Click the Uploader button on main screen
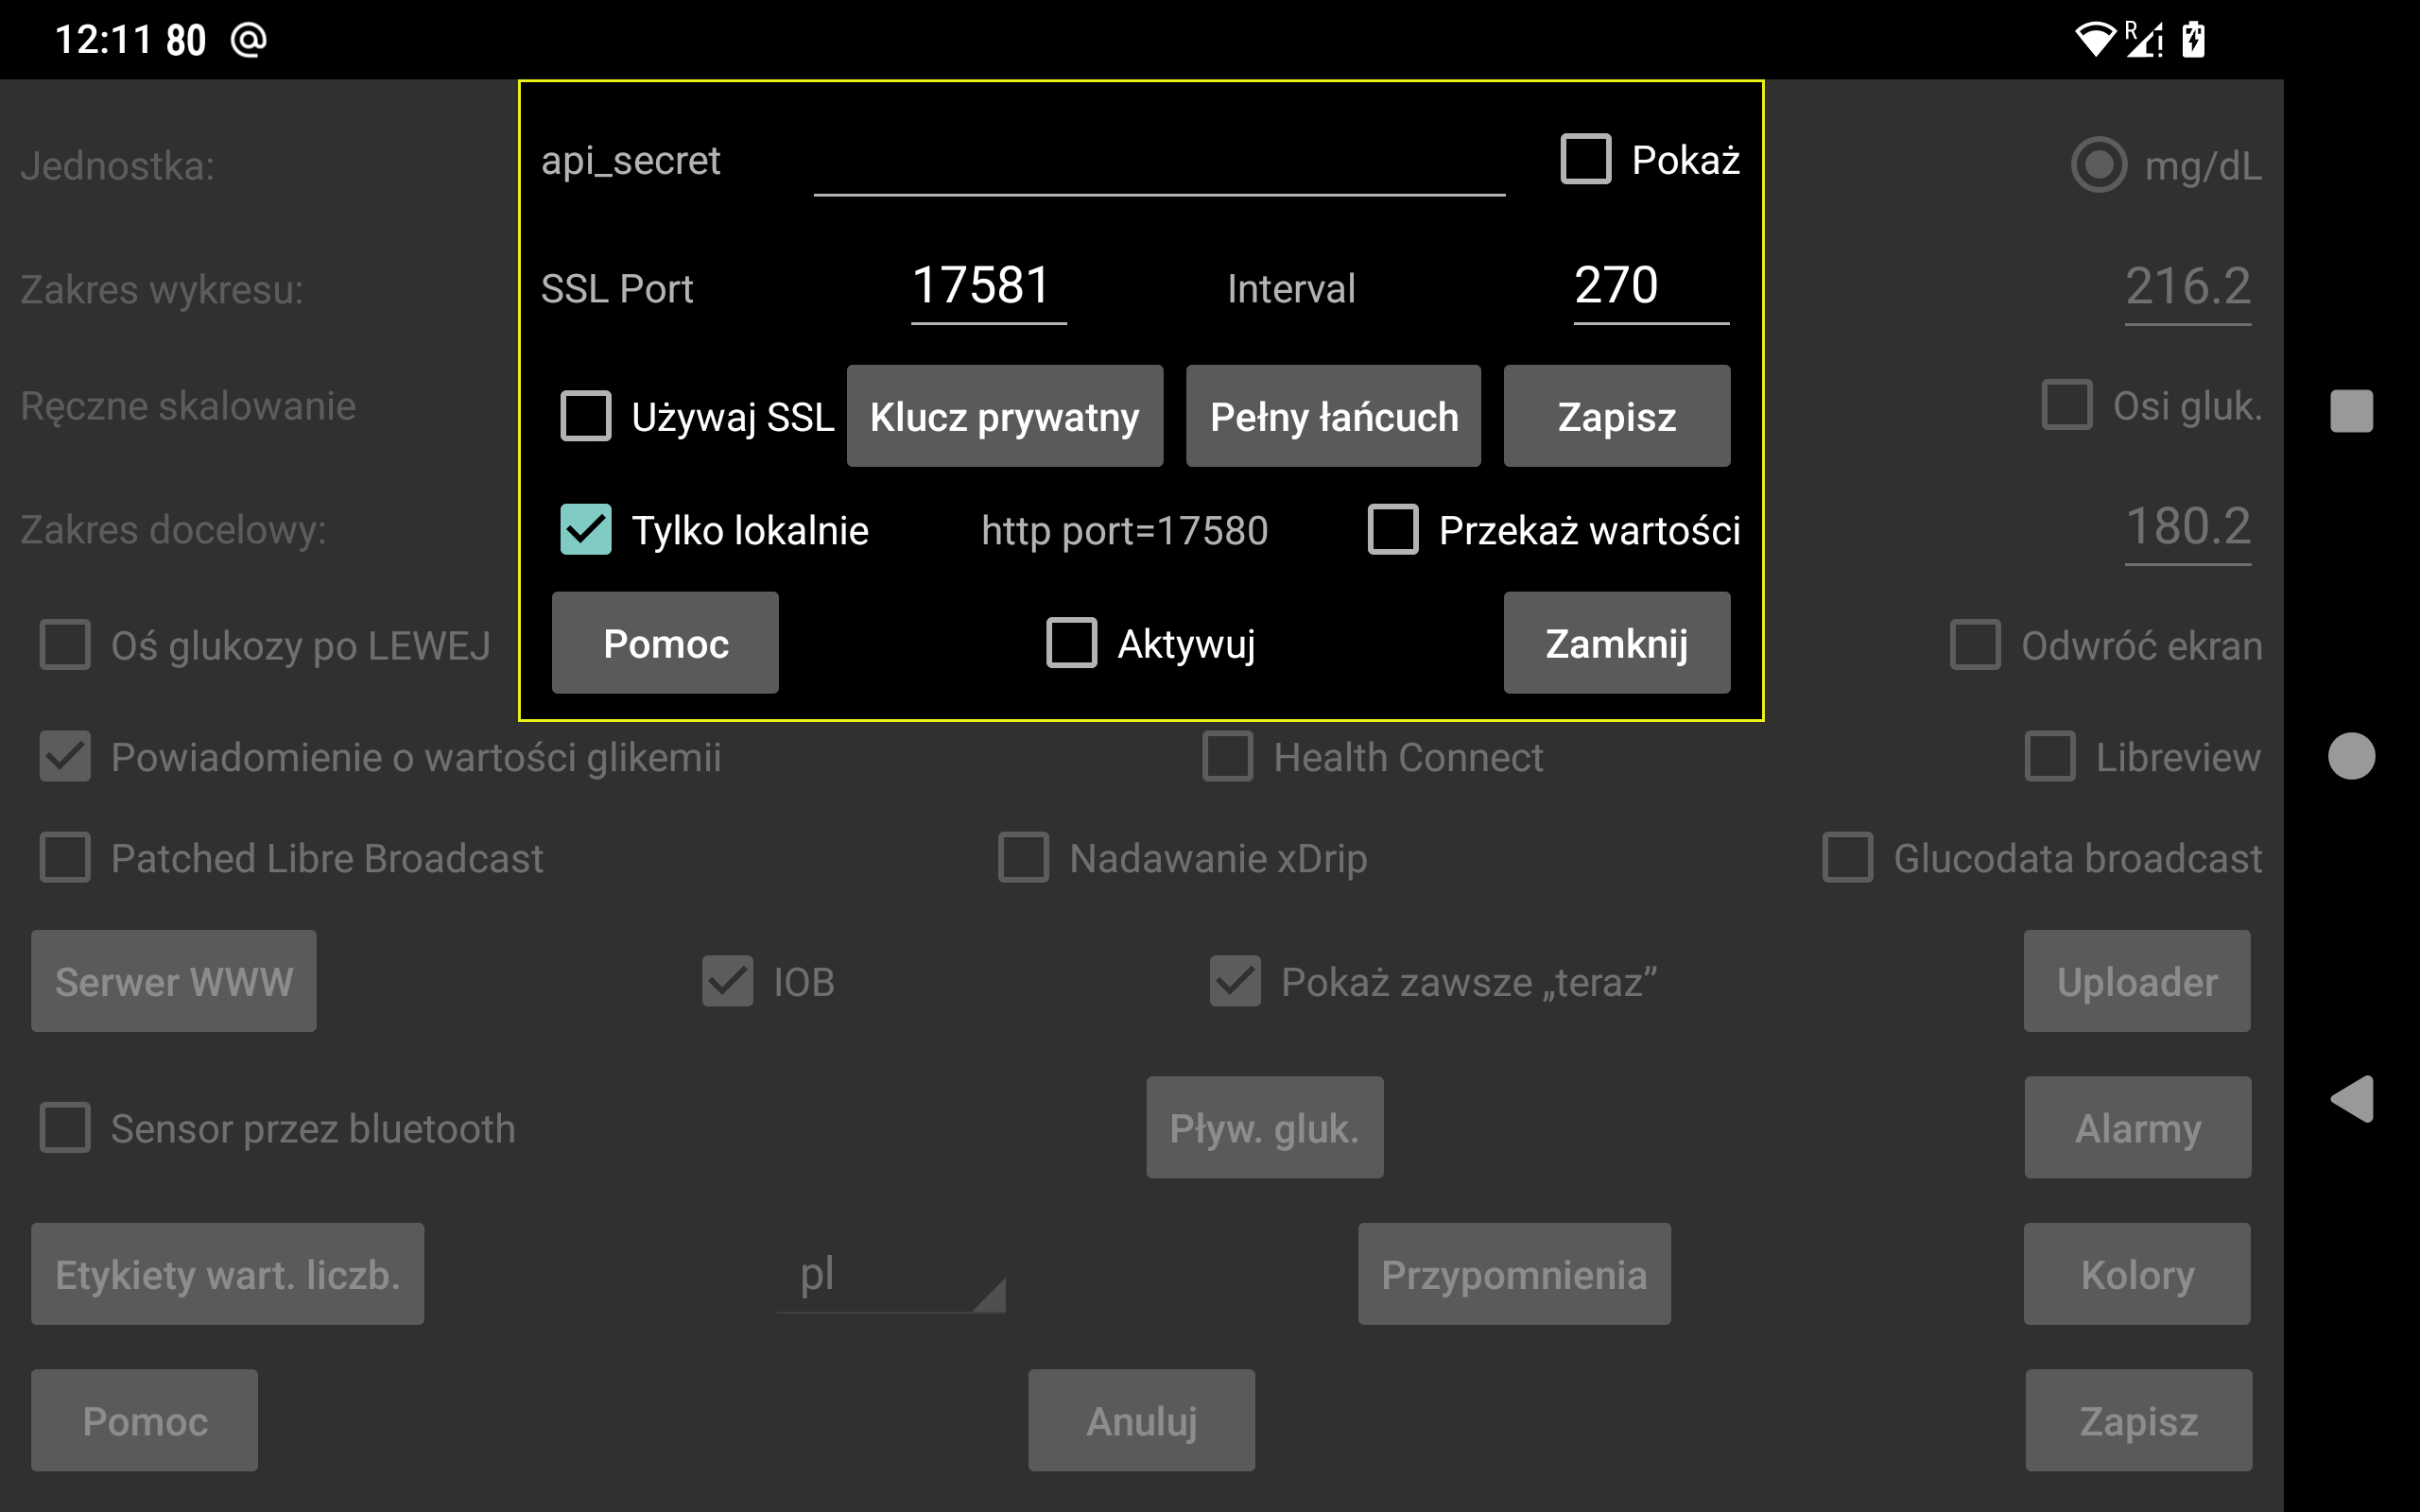Screen dimensions: 2420x1512 click(x=2135, y=981)
